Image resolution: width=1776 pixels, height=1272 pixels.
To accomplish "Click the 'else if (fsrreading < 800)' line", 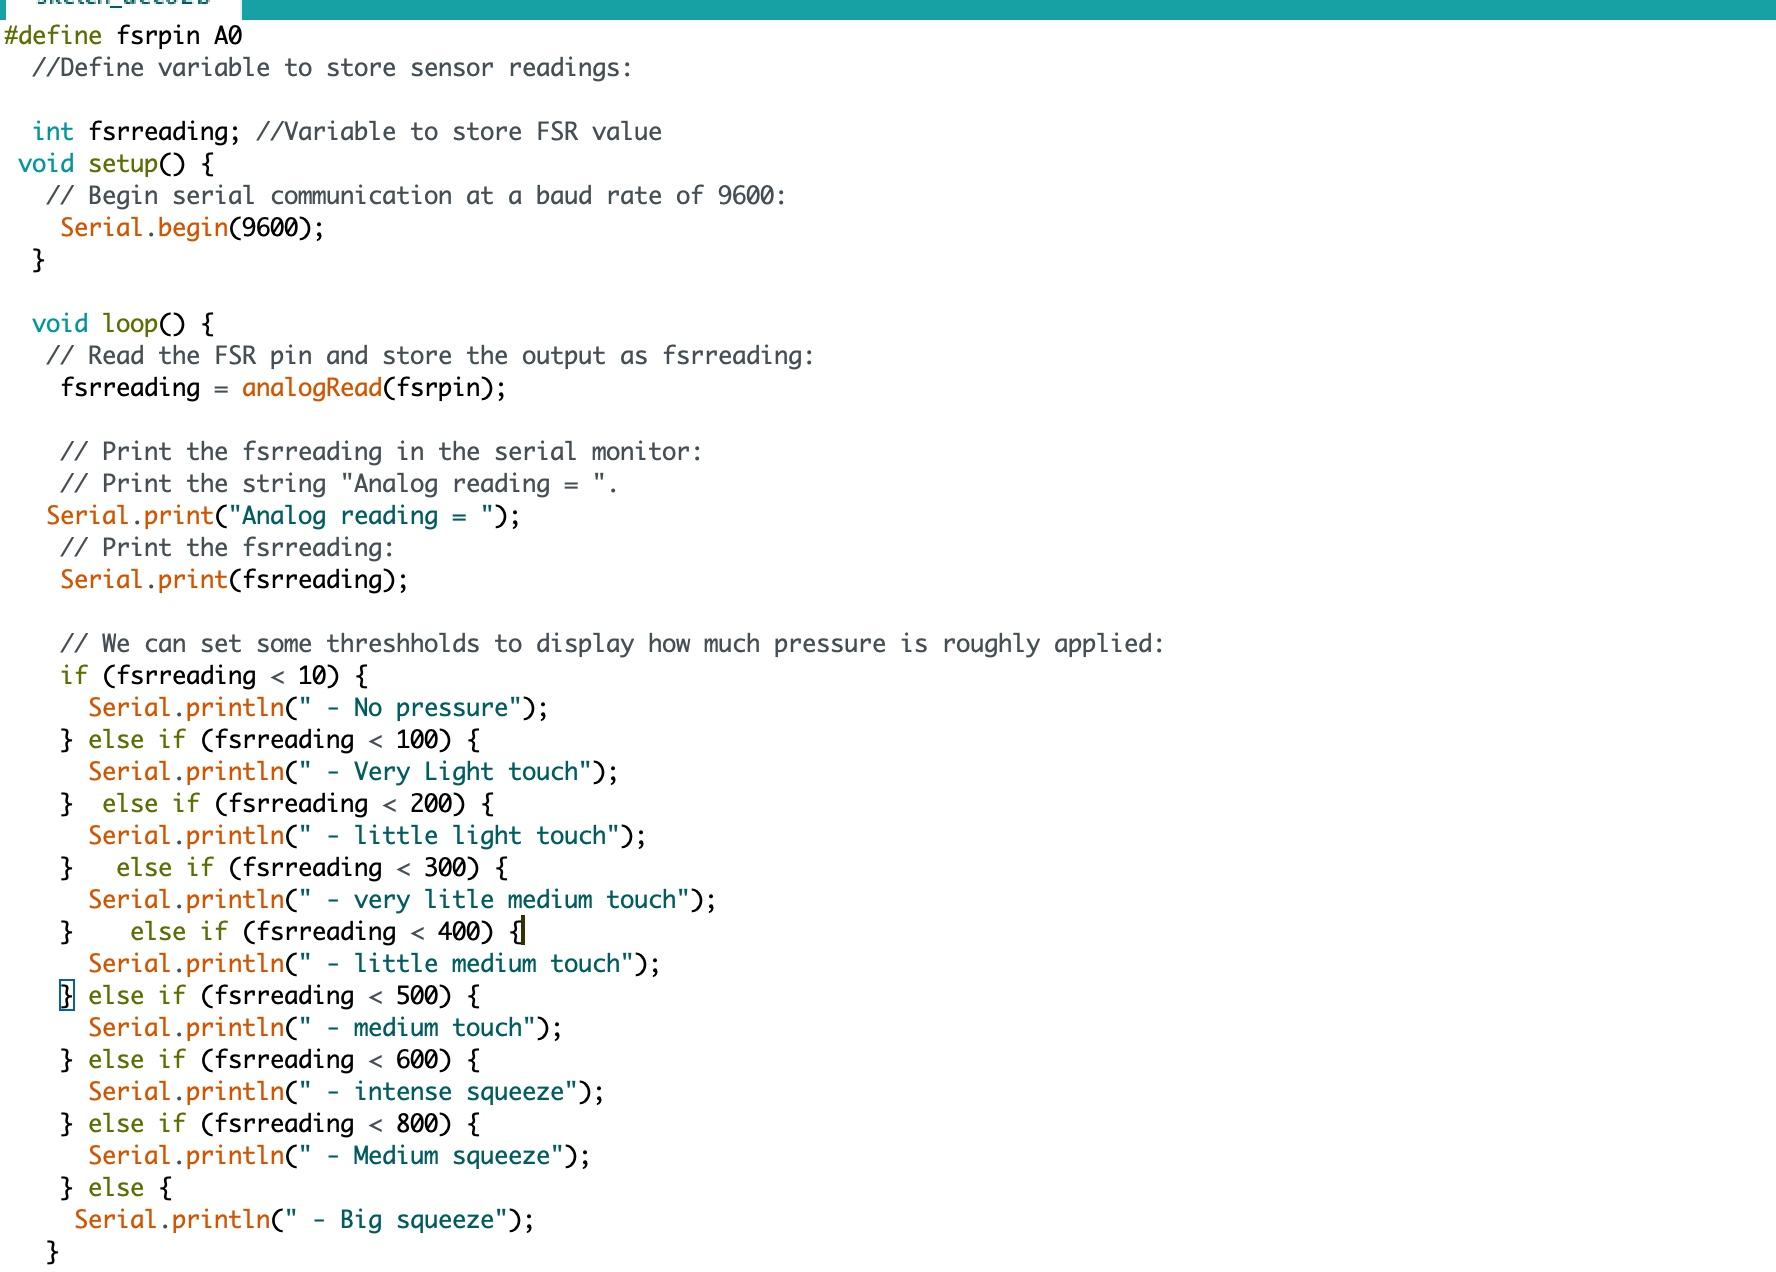I will tap(270, 1124).
